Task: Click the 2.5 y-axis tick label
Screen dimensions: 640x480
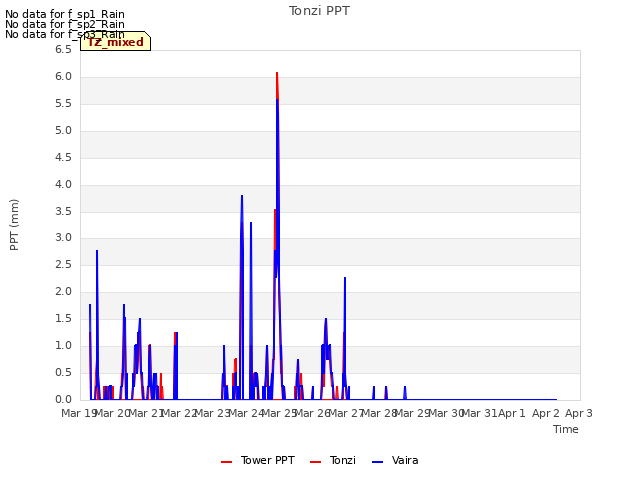Action: coord(63,264)
